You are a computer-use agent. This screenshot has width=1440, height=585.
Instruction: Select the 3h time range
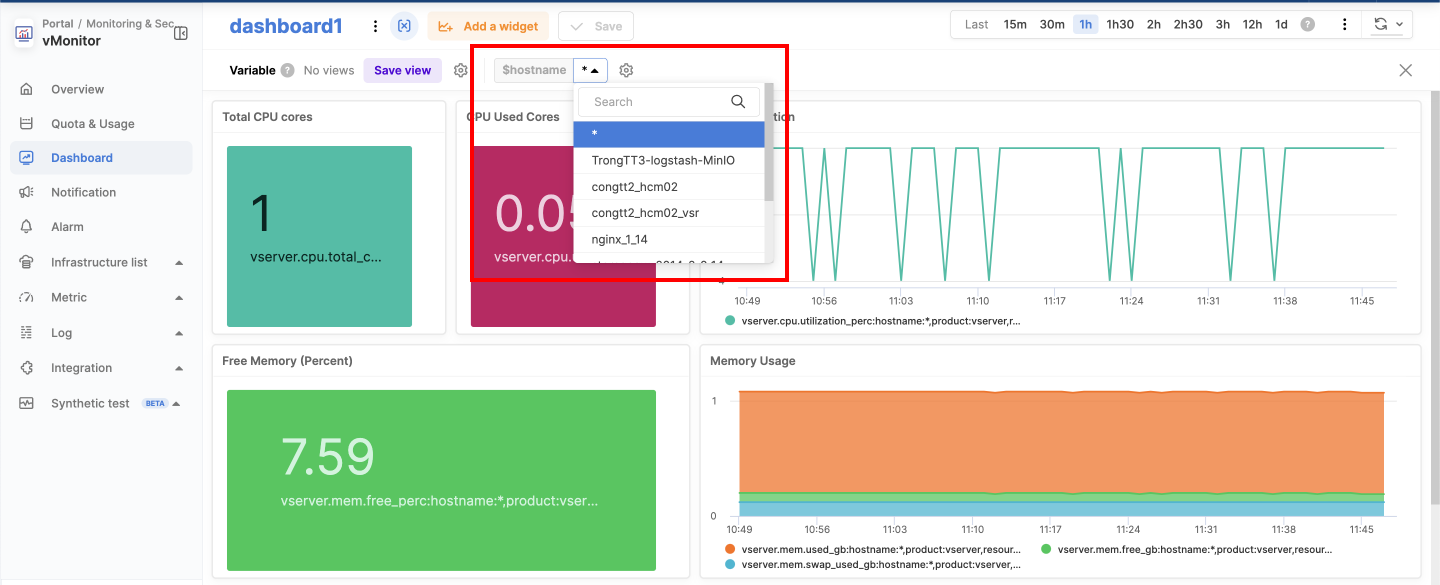pyautogui.click(x=1222, y=25)
